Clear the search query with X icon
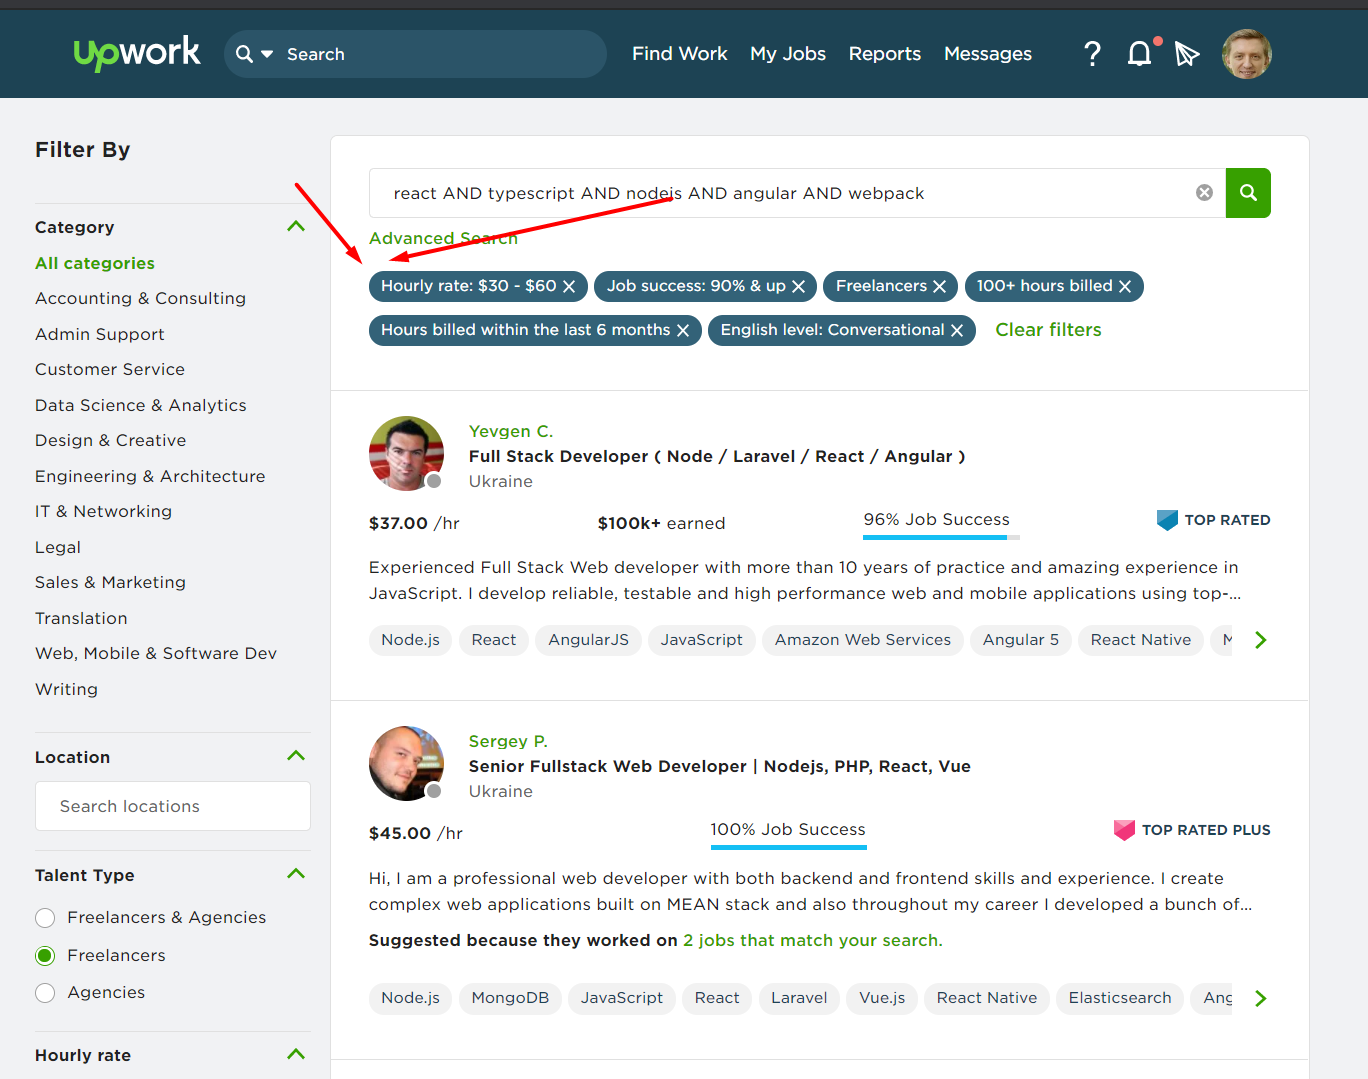Viewport: 1368px width, 1079px height. click(x=1204, y=193)
